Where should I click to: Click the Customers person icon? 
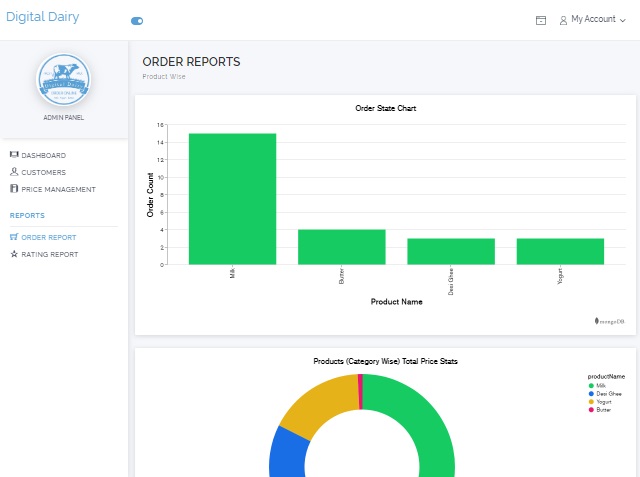(x=14, y=171)
